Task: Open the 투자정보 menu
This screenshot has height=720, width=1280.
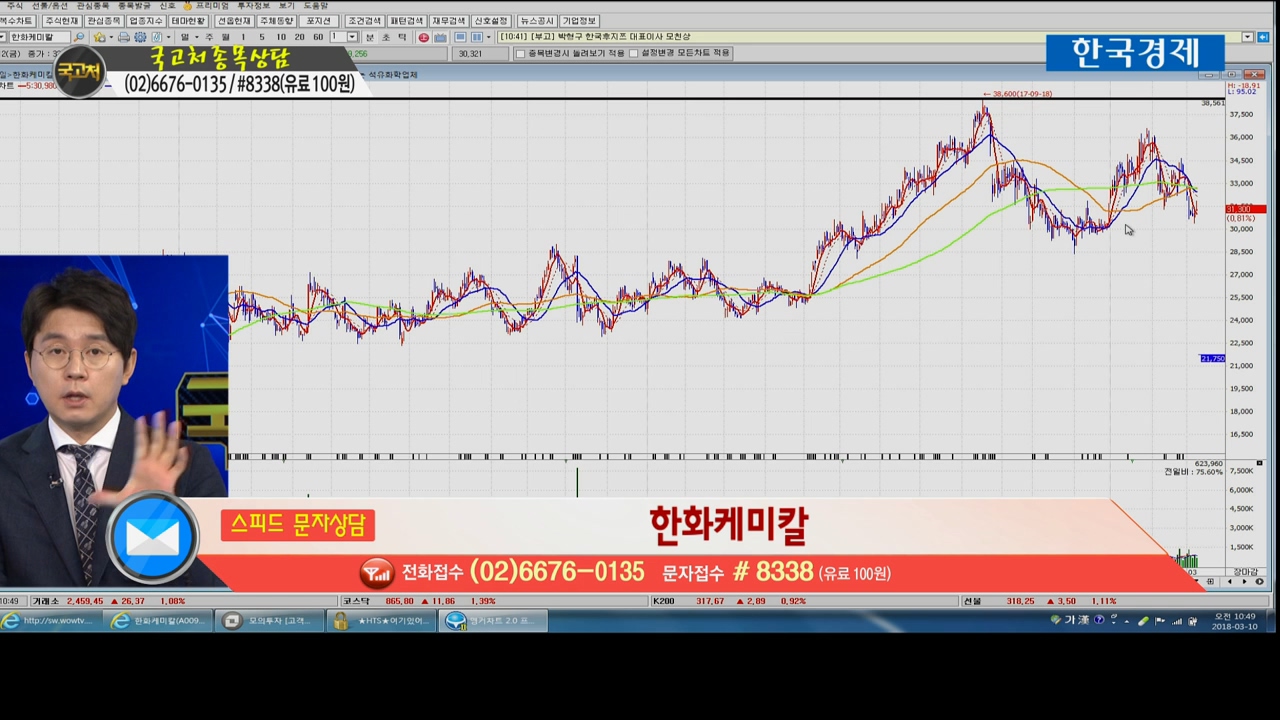Action: click(x=253, y=6)
